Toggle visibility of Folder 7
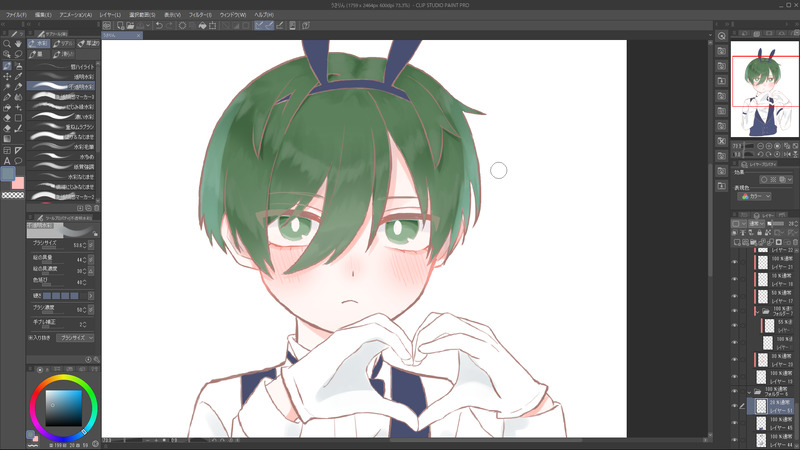 click(x=734, y=311)
